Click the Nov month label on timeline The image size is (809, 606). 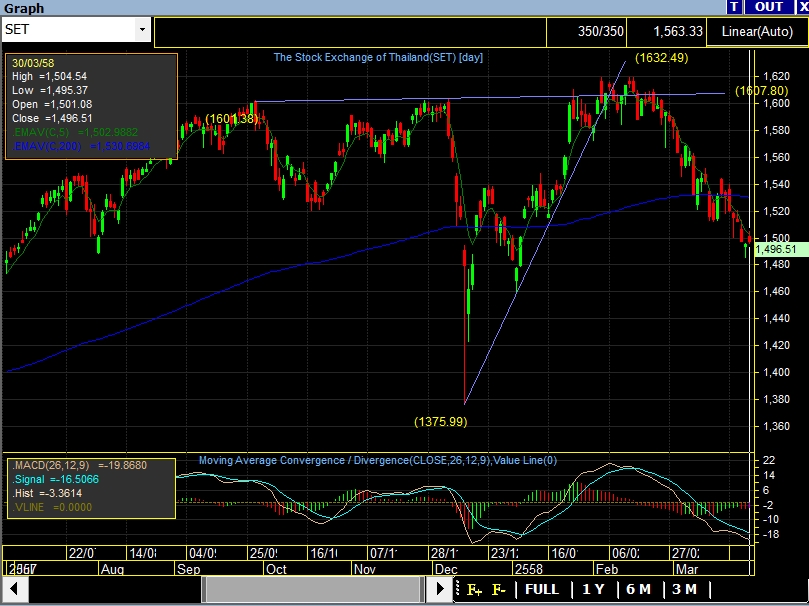pyautogui.click(x=365, y=569)
